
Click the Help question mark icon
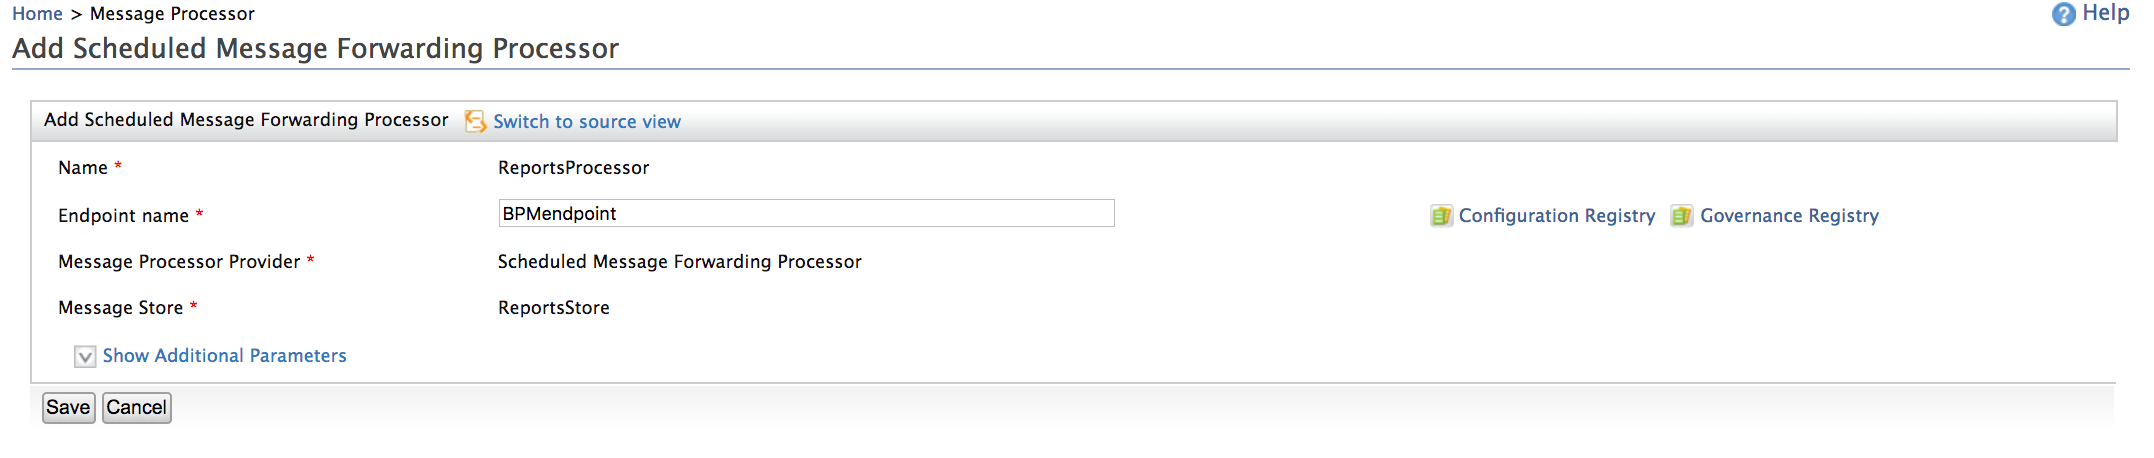(2063, 14)
